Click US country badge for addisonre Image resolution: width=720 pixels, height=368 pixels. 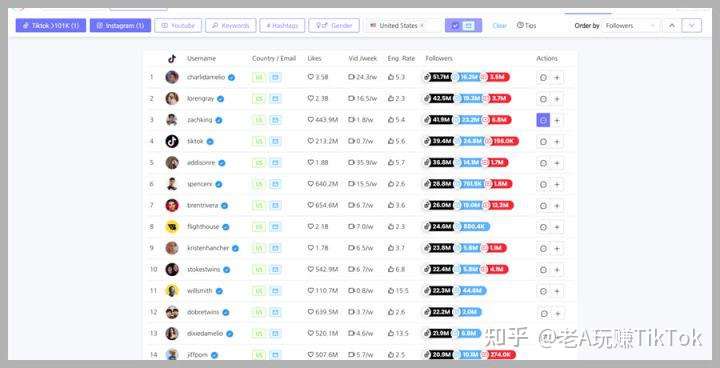(x=259, y=163)
